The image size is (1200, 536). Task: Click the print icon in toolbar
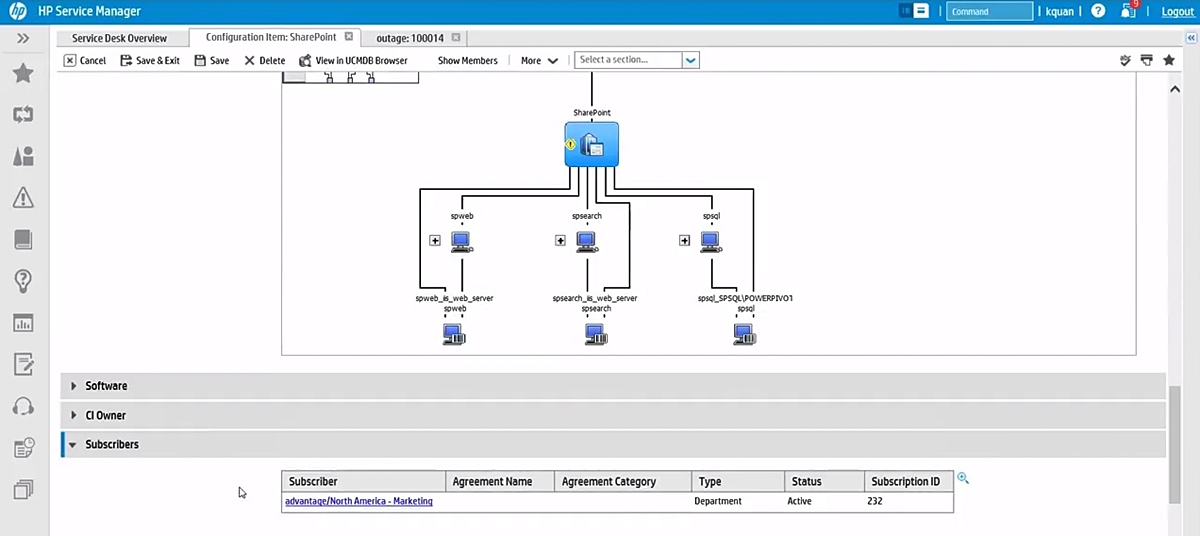(x=1146, y=60)
